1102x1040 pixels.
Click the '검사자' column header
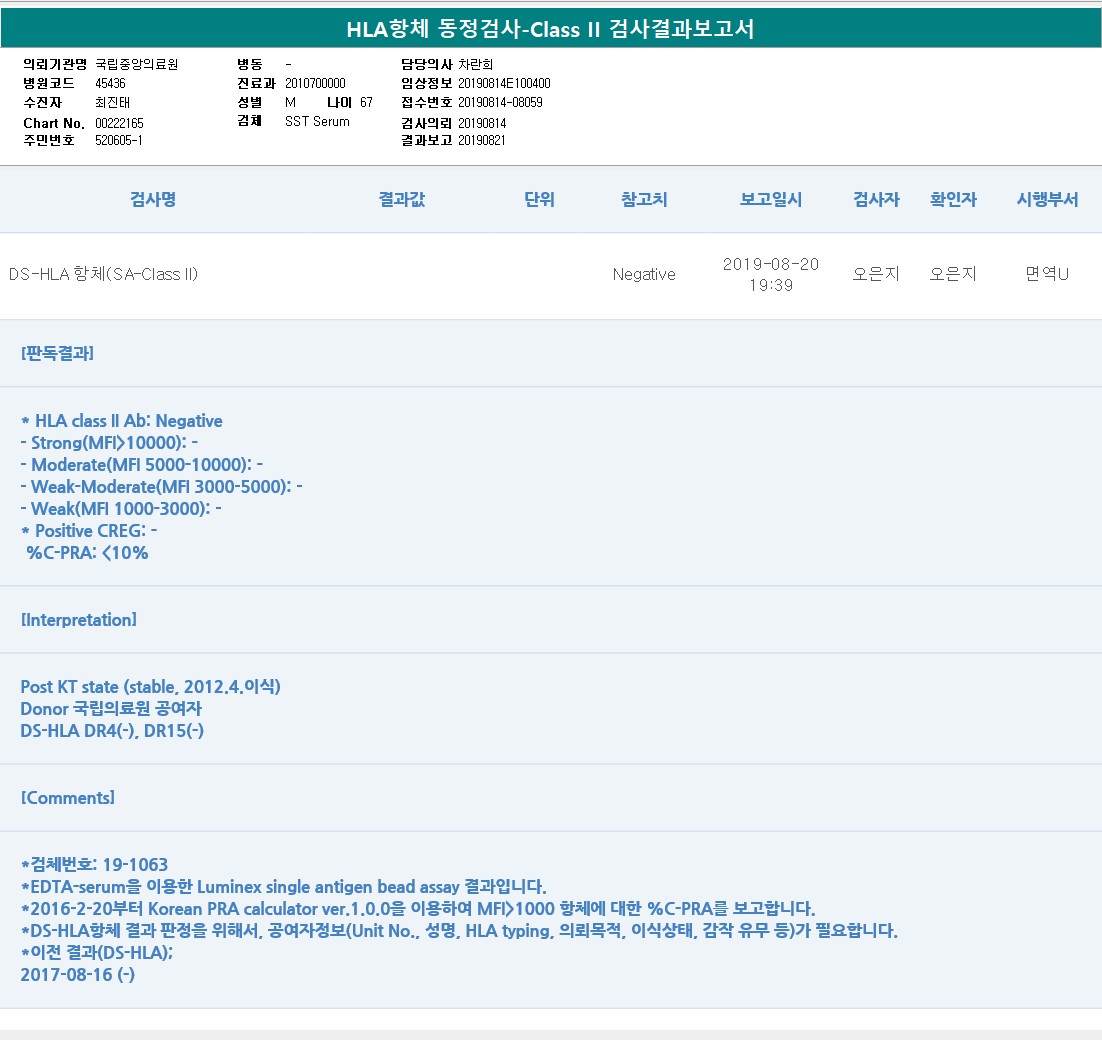876,200
